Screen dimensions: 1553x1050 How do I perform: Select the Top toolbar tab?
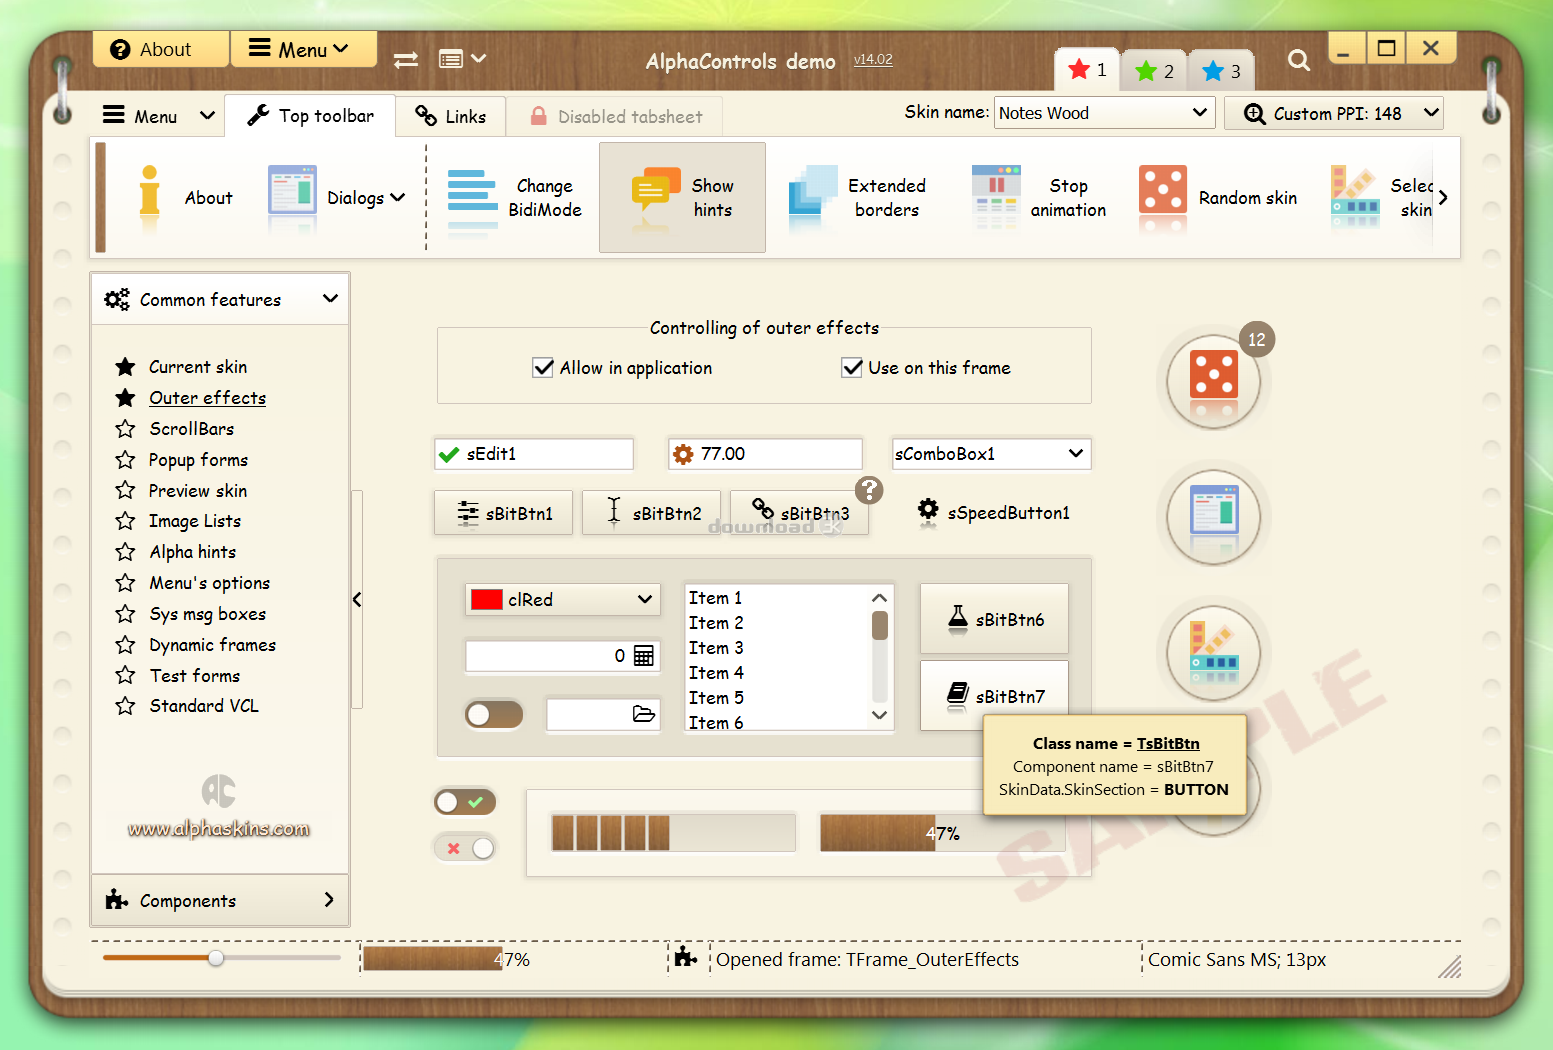tap(310, 115)
